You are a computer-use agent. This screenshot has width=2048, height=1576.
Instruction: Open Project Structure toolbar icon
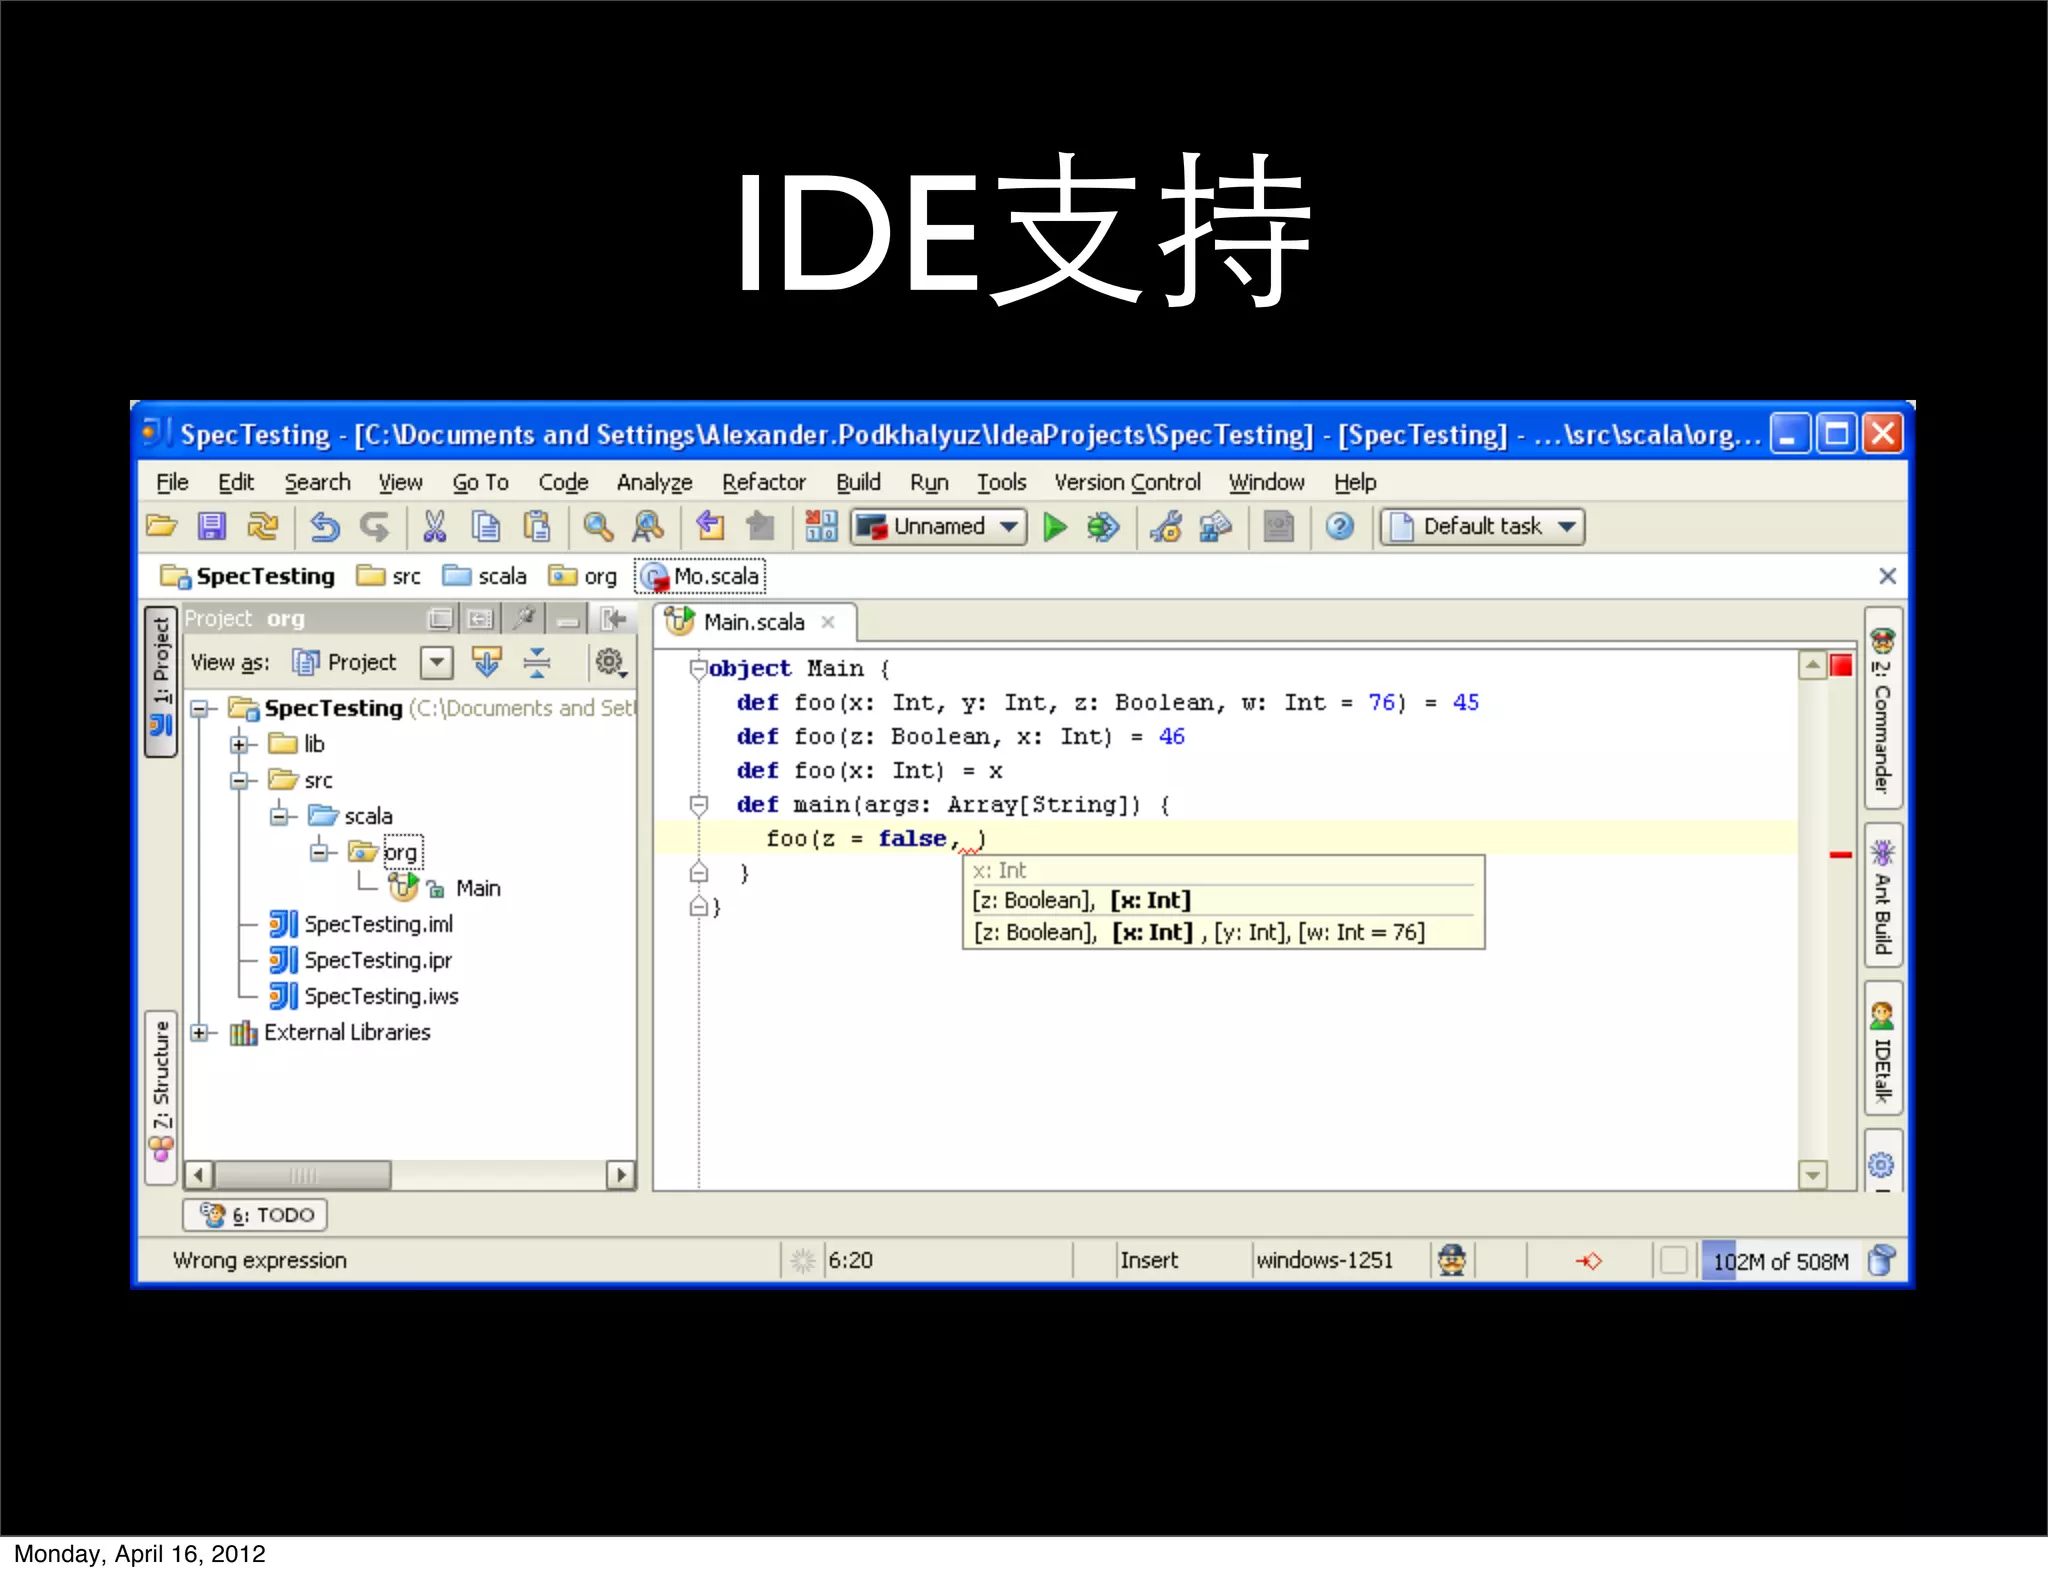[x=1215, y=526]
